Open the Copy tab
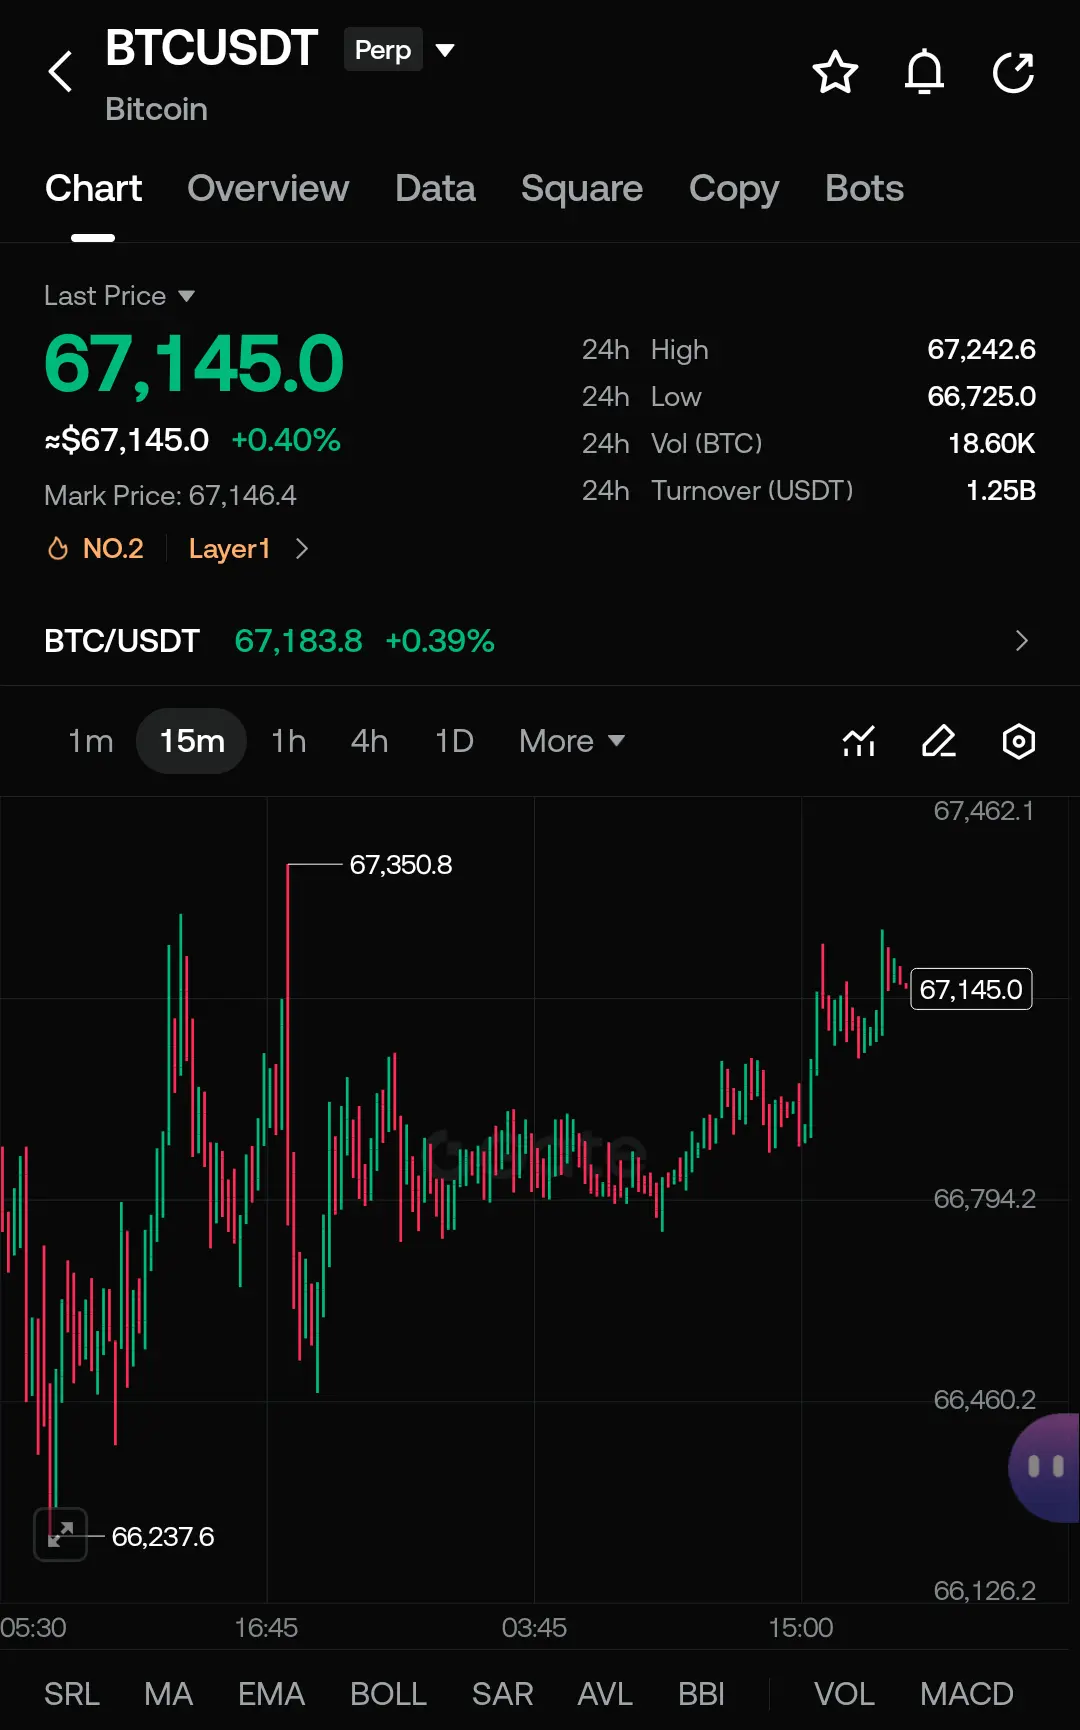This screenshot has width=1080, height=1730. coord(734,188)
